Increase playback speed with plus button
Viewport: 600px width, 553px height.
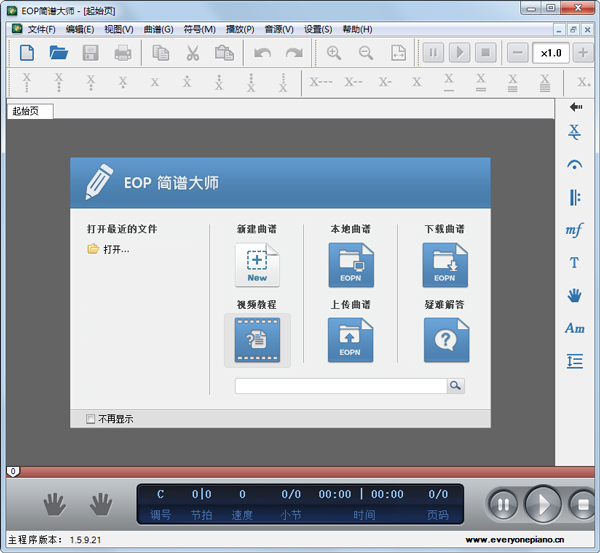(583, 52)
